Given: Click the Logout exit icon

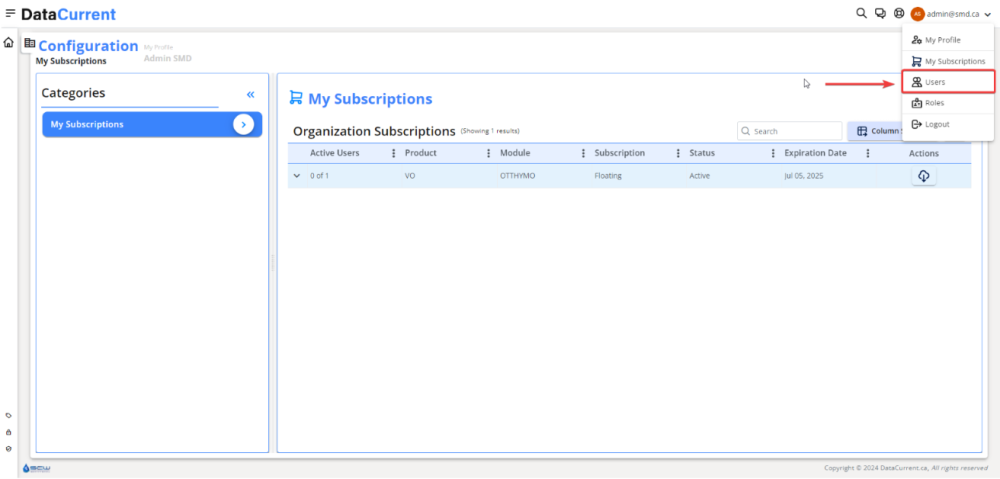Looking at the screenshot, I should (x=916, y=124).
